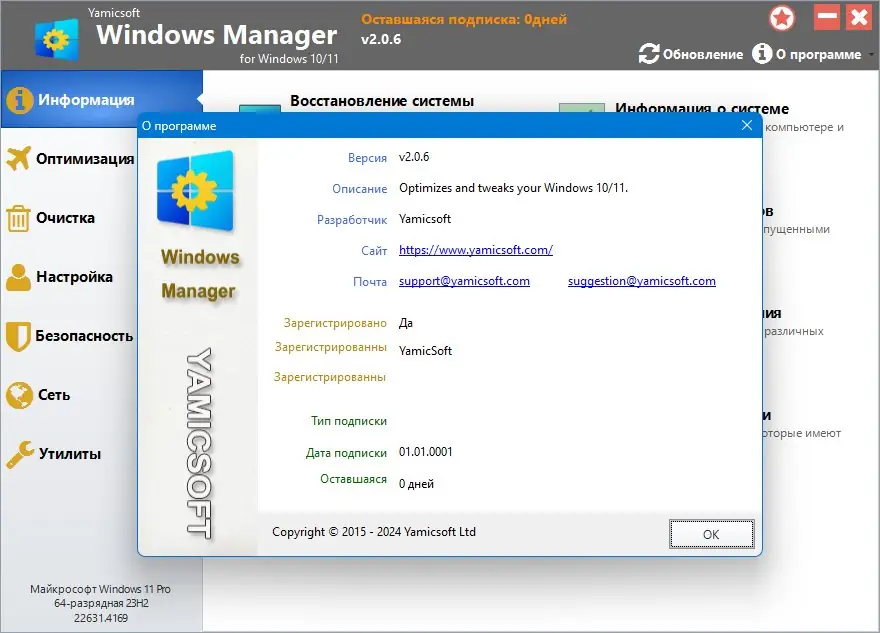Open the Очистка sidebar tab
The height and width of the screenshot is (633, 880).
70,218
